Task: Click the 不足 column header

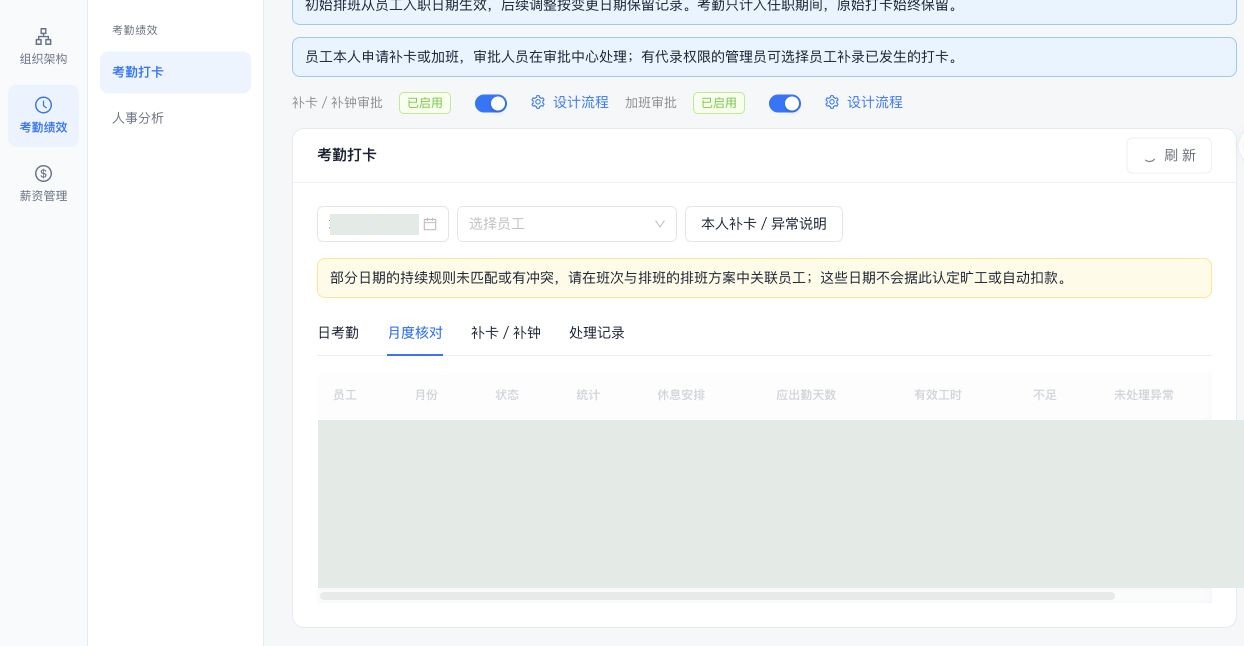Action: 1045,395
